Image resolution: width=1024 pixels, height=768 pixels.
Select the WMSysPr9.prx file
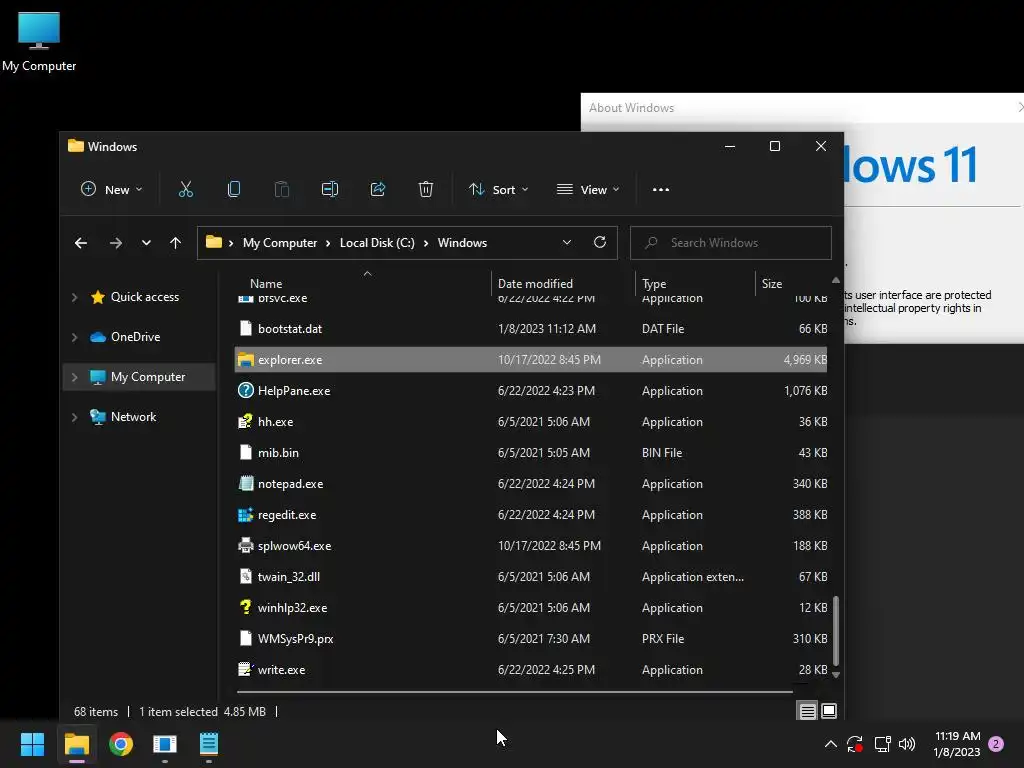pyautogui.click(x=530, y=639)
